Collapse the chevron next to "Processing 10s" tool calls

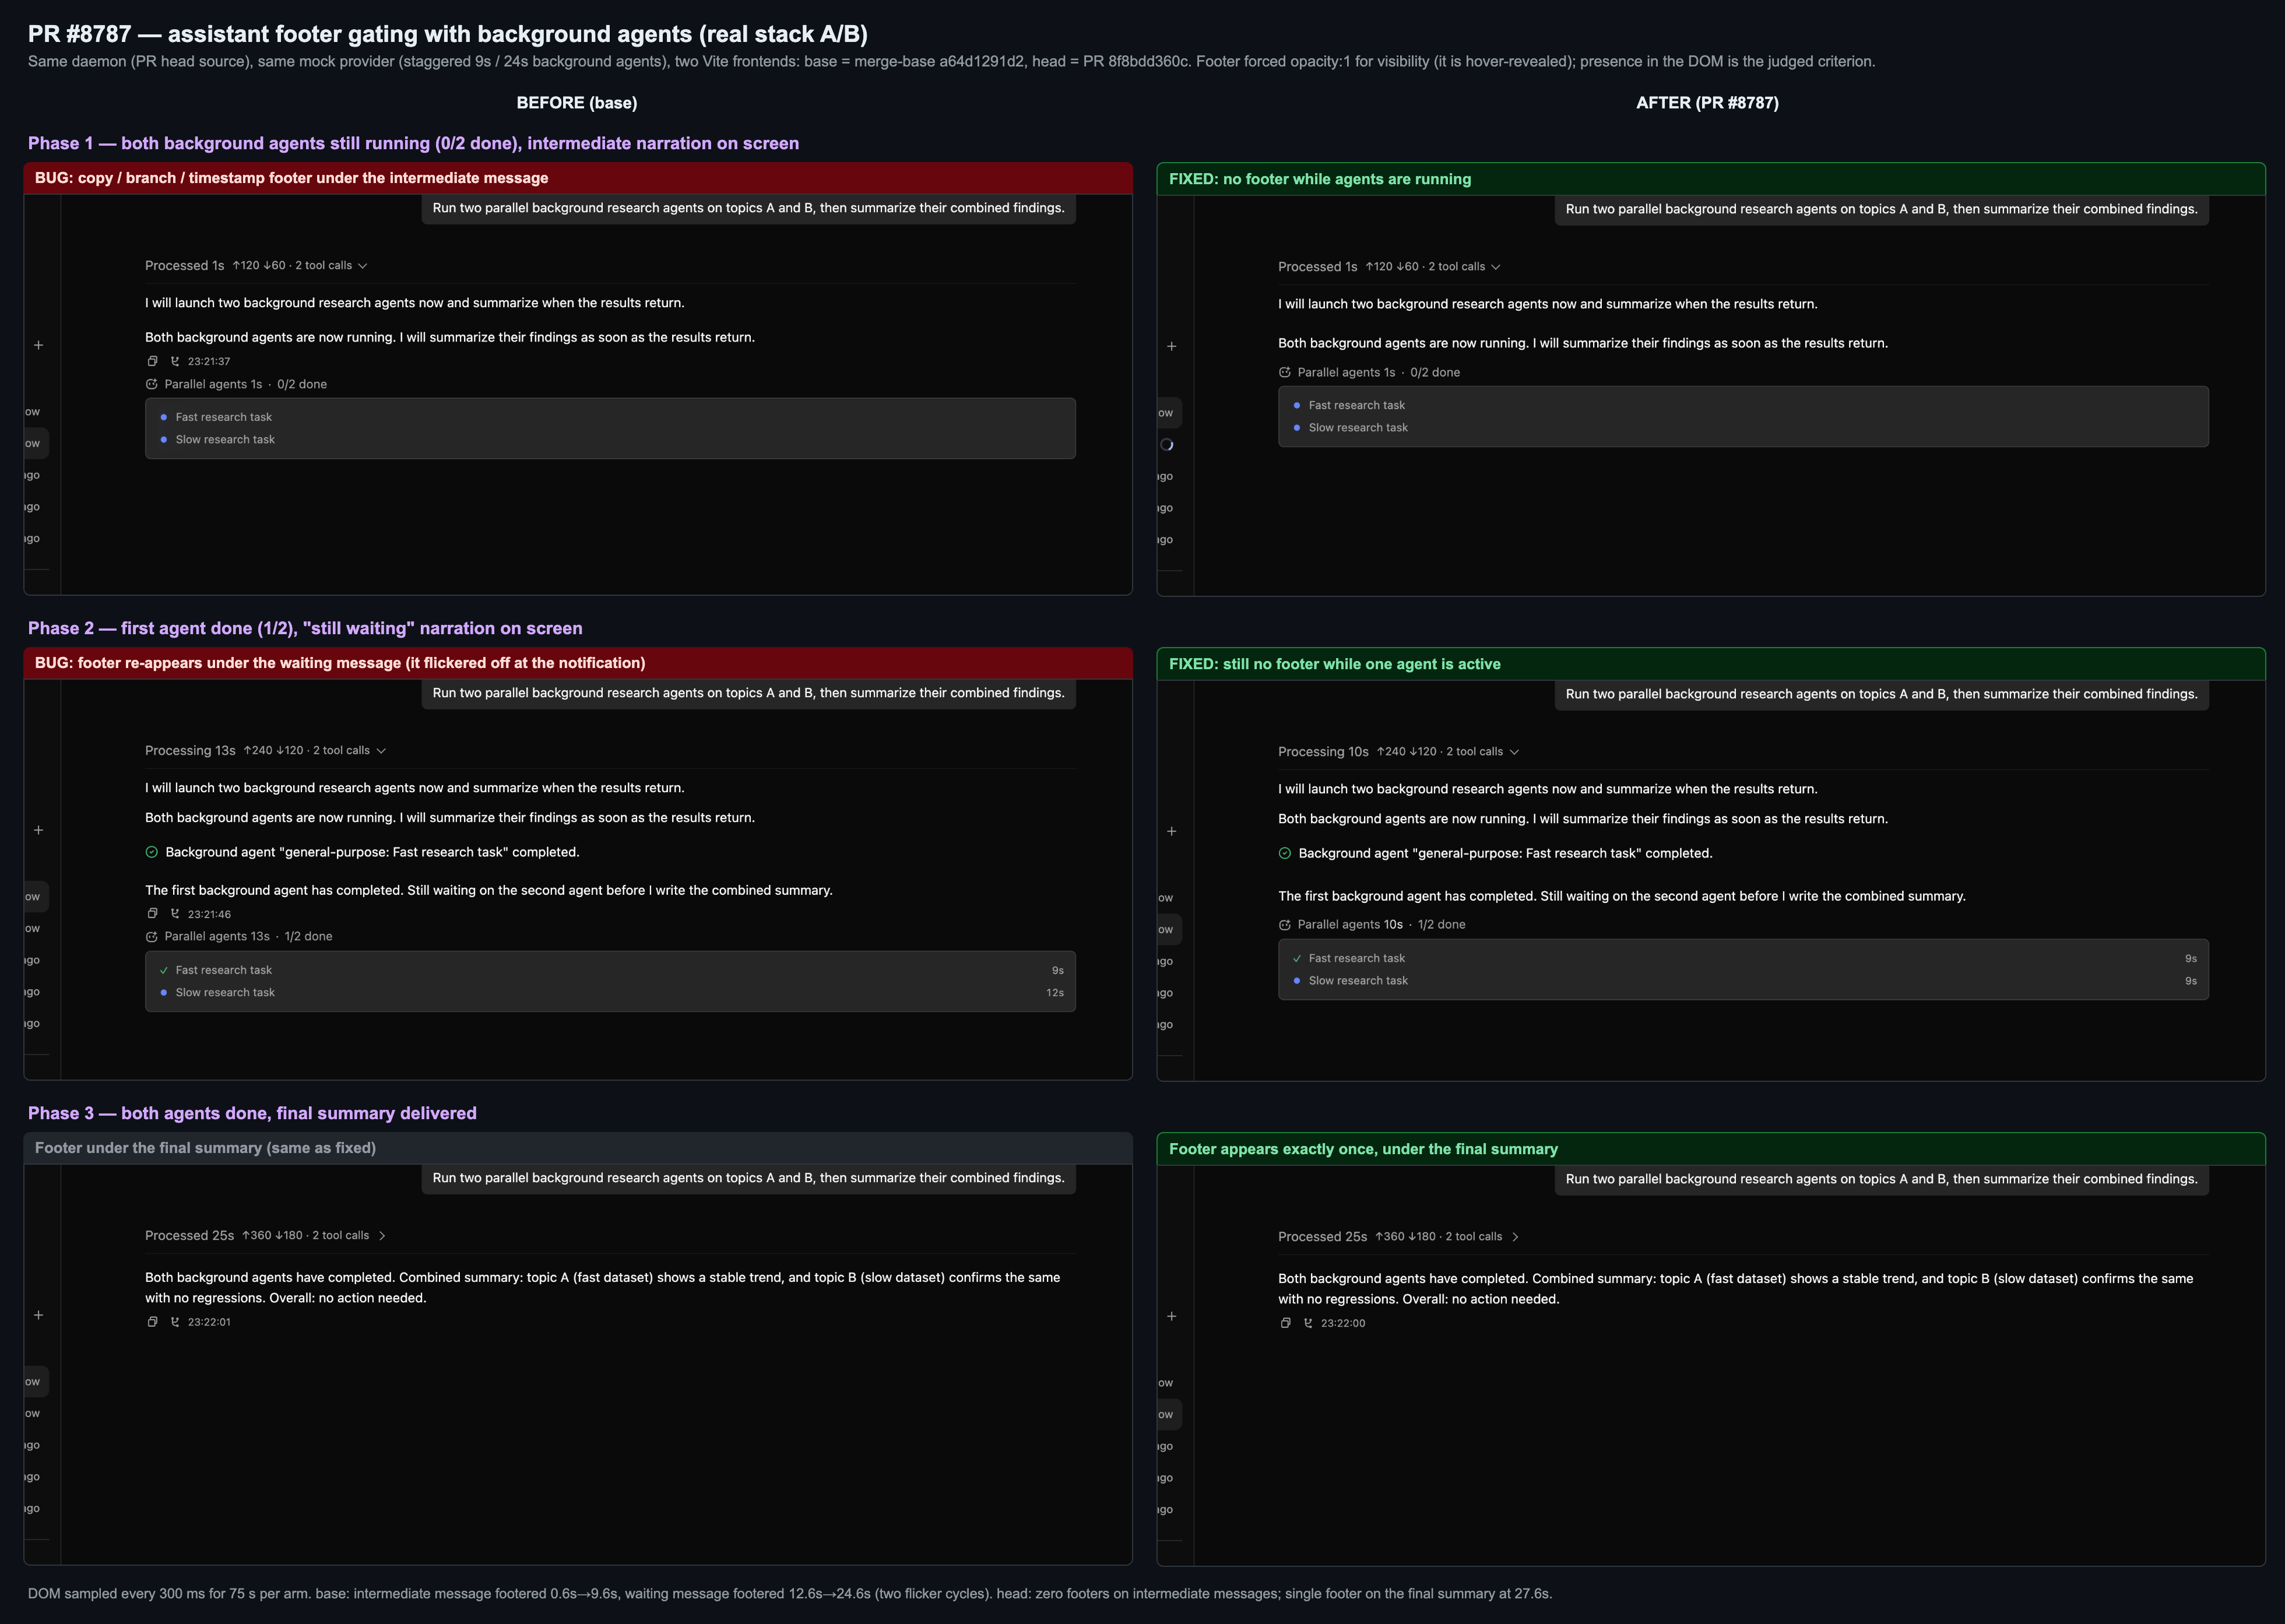coord(1513,751)
